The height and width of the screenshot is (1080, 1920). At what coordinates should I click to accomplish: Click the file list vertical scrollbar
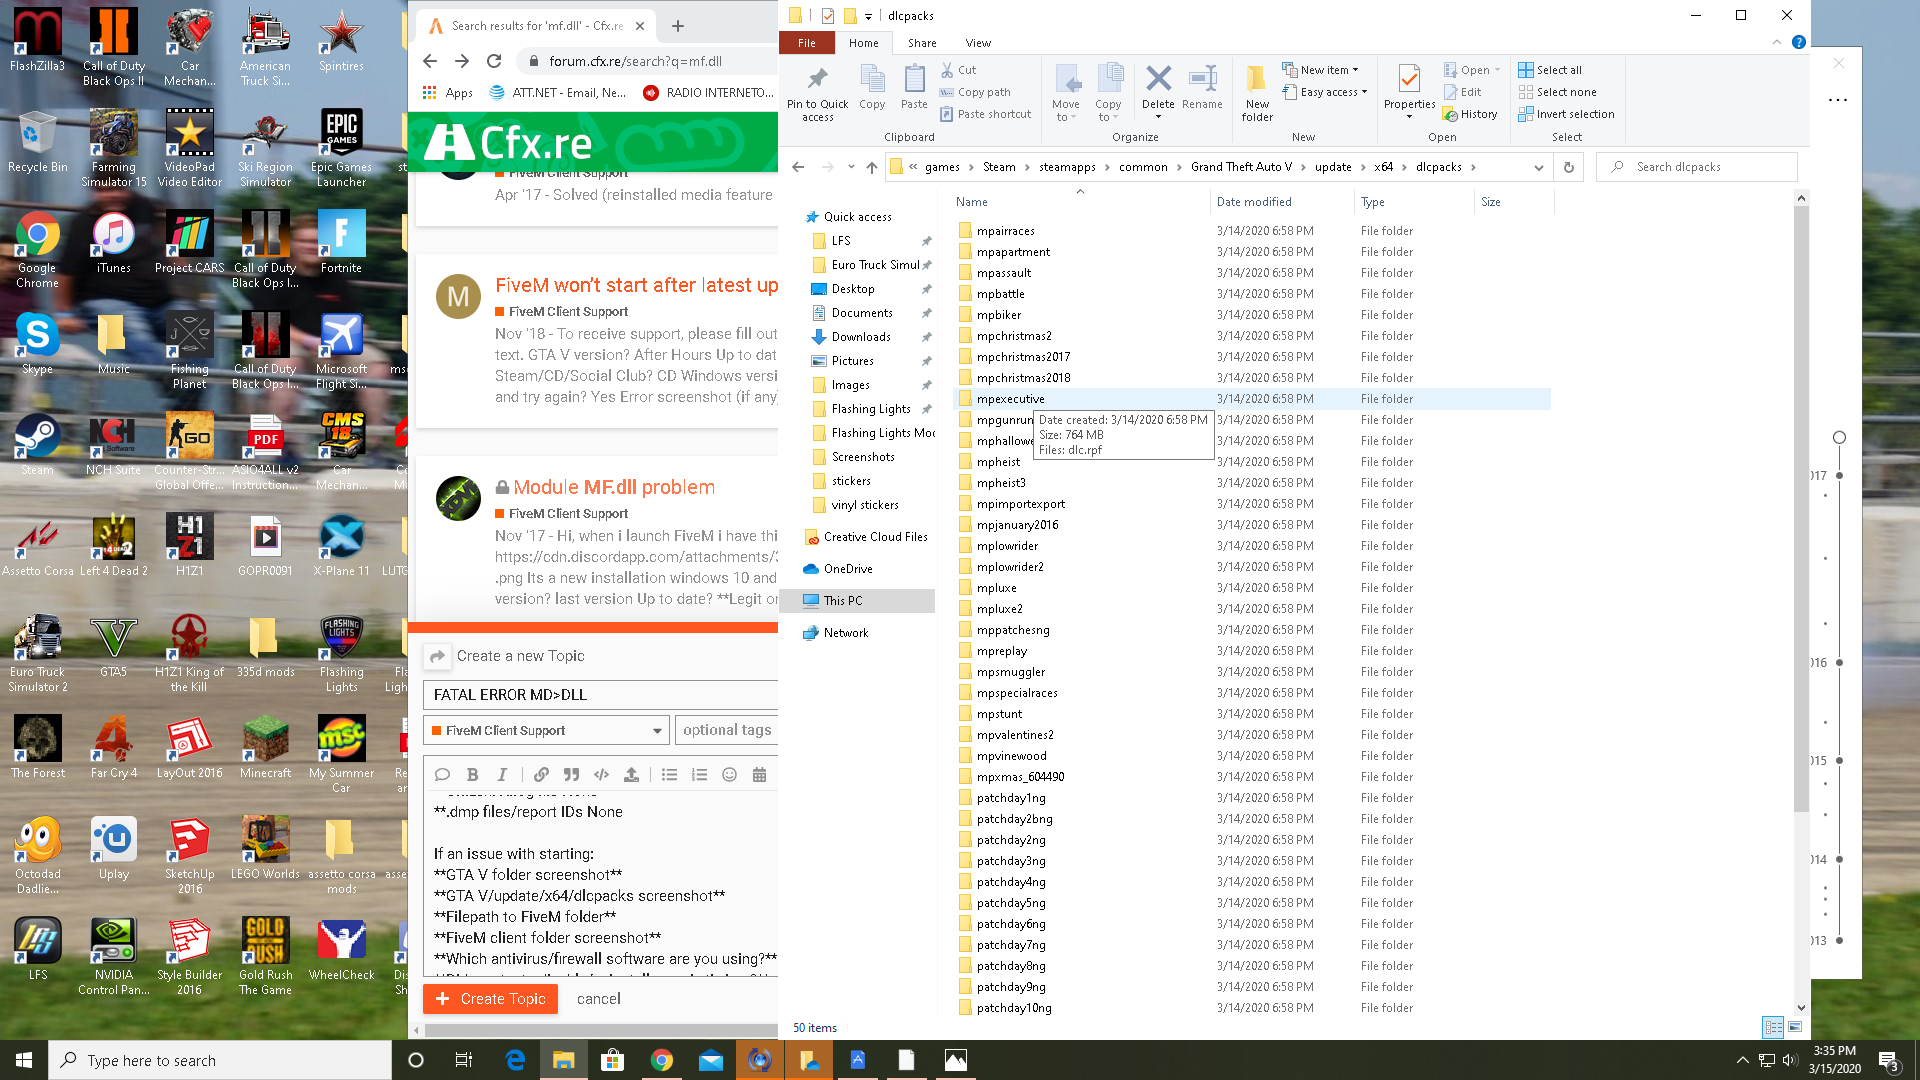1801,500
